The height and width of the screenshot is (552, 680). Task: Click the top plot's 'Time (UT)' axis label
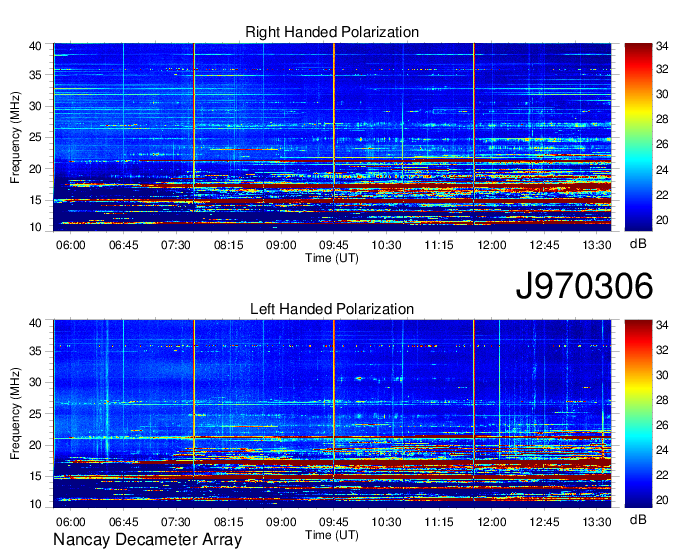coord(332,258)
